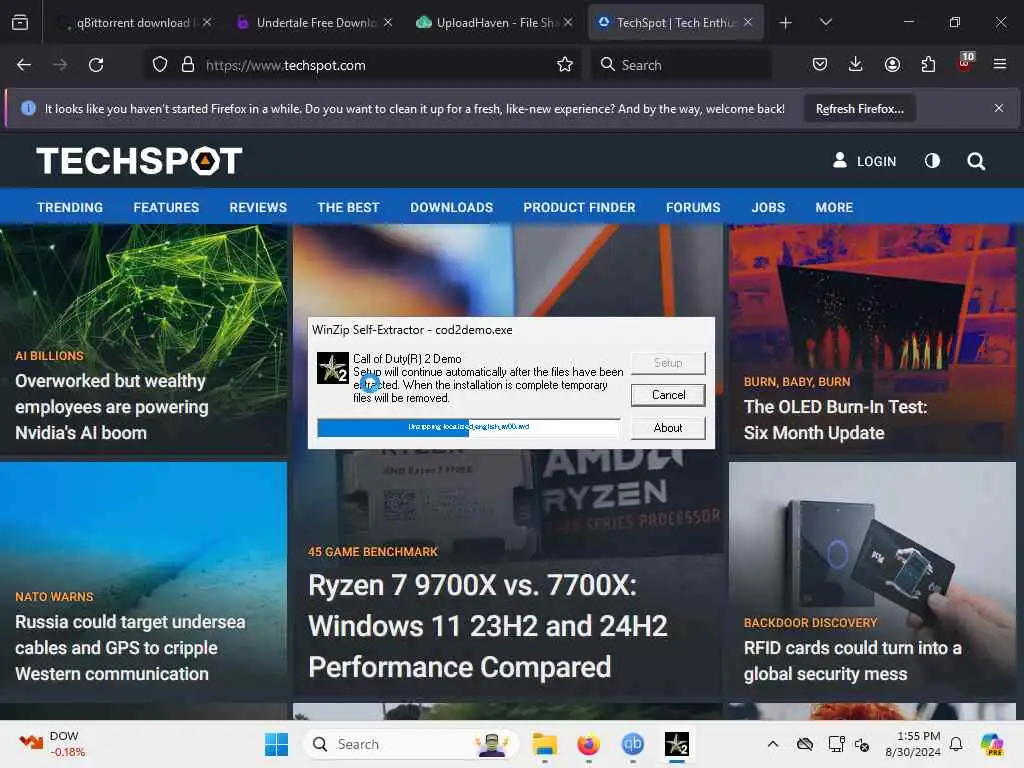Open Russia undersea cables article
The height and width of the screenshot is (768, 1024).
[130, 648]
